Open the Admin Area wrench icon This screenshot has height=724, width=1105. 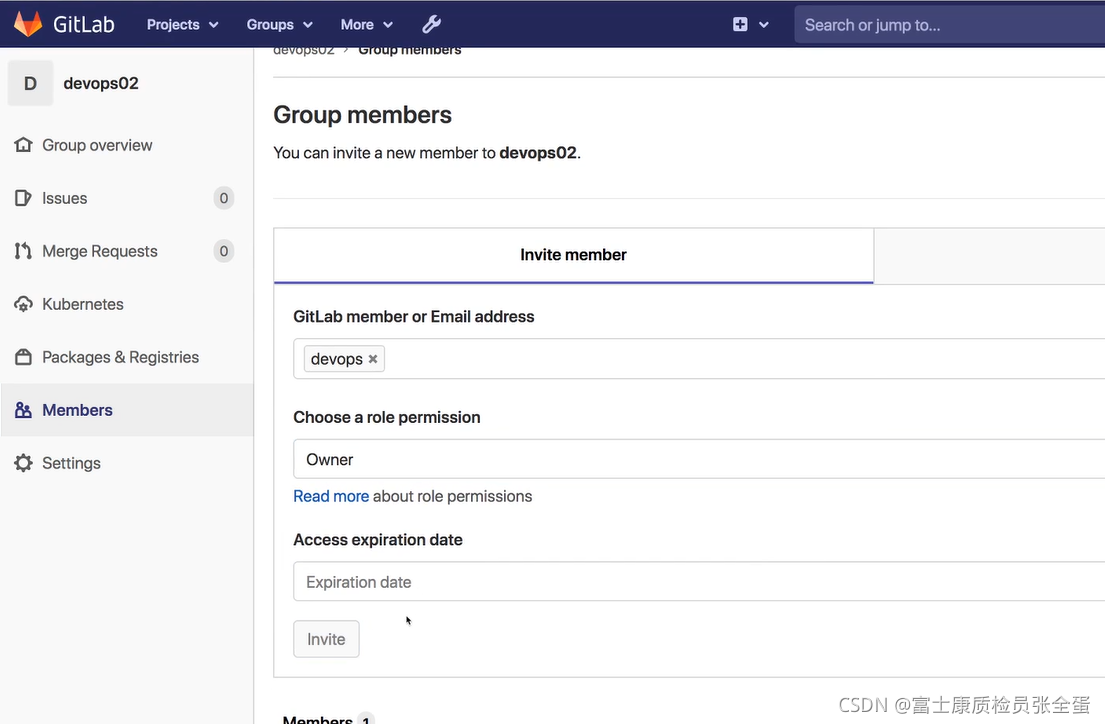pos(431,24)
